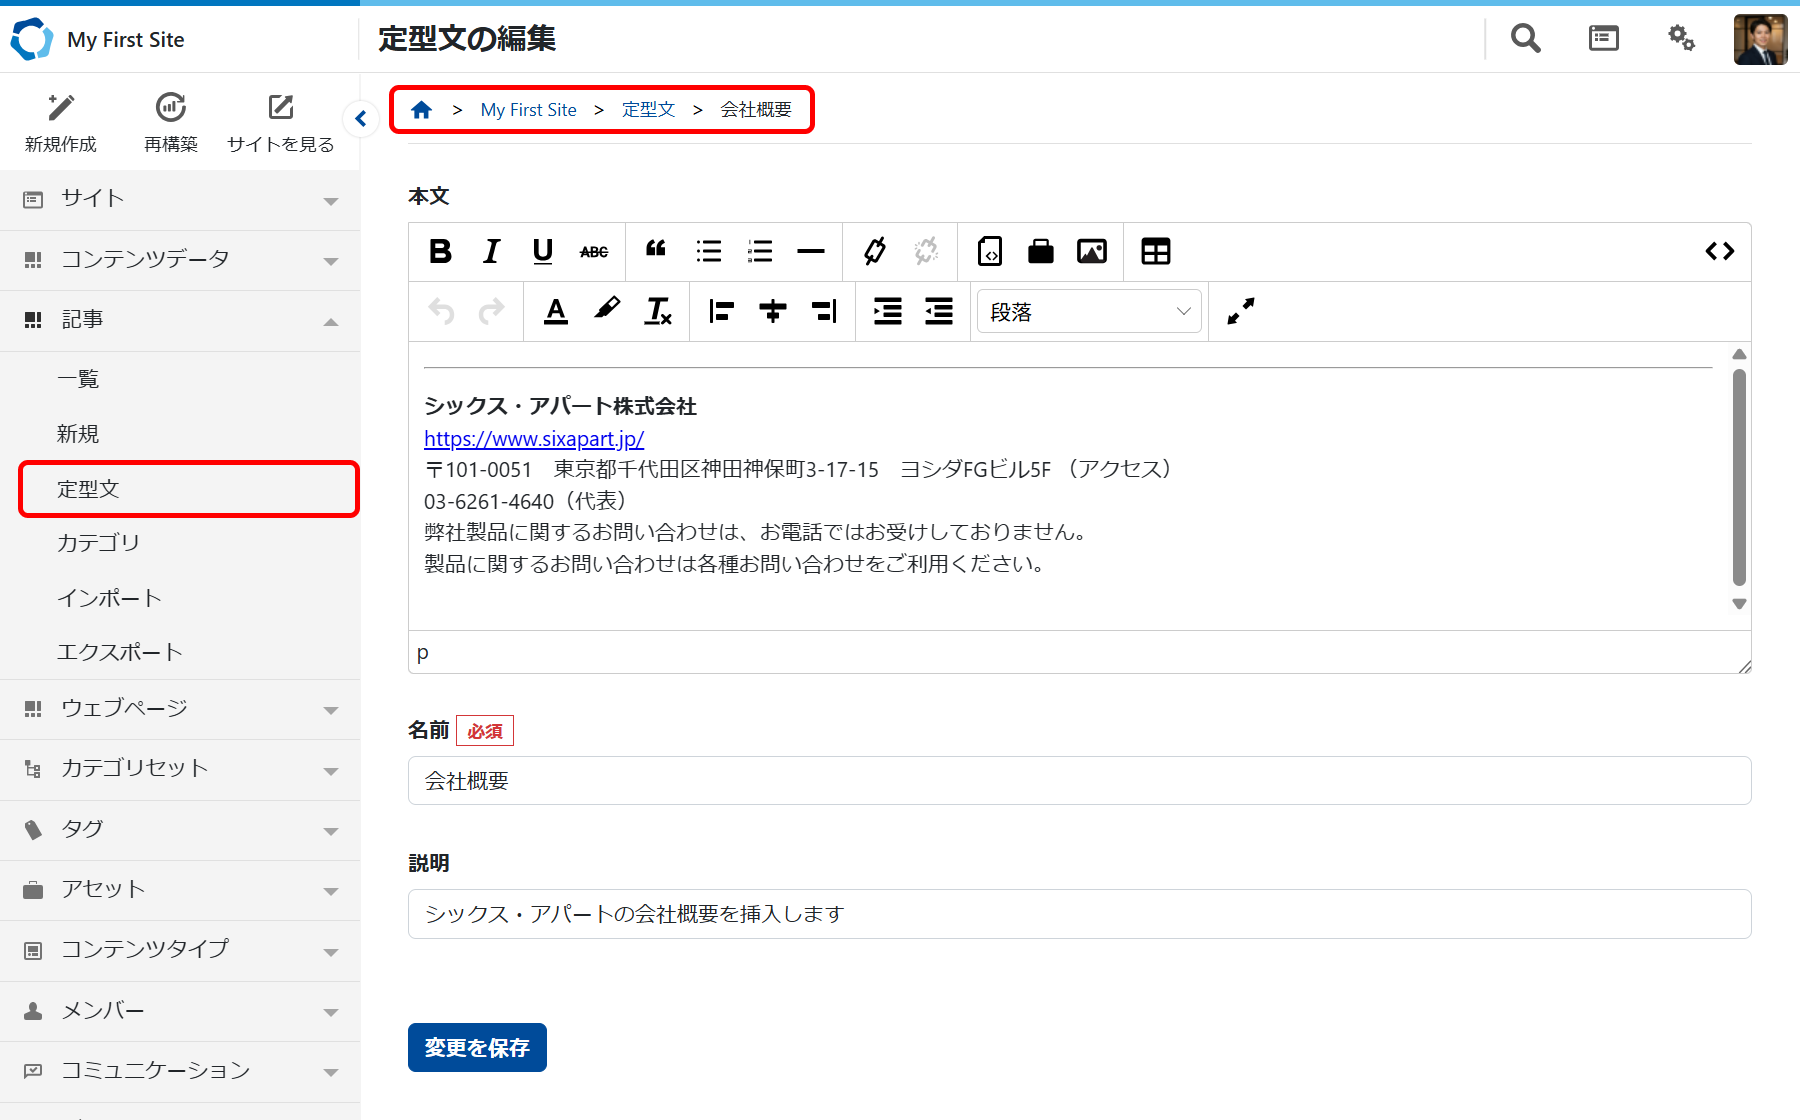Open カテゴリ under 記事 menu
The image size is (1800, 1120).
coord(98,543)
